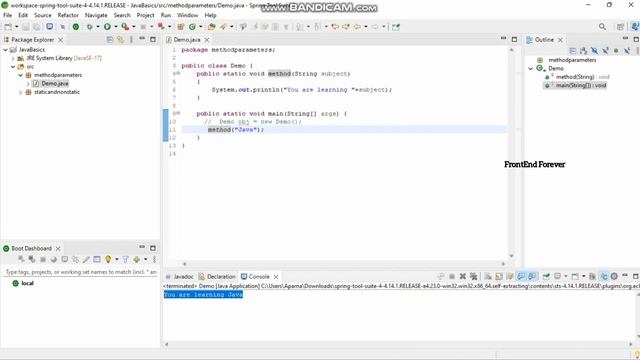Minimize the Package Explorer panel
Image resolution: width=640 pixels, height=360 pixels.
[x=142, y=39]
